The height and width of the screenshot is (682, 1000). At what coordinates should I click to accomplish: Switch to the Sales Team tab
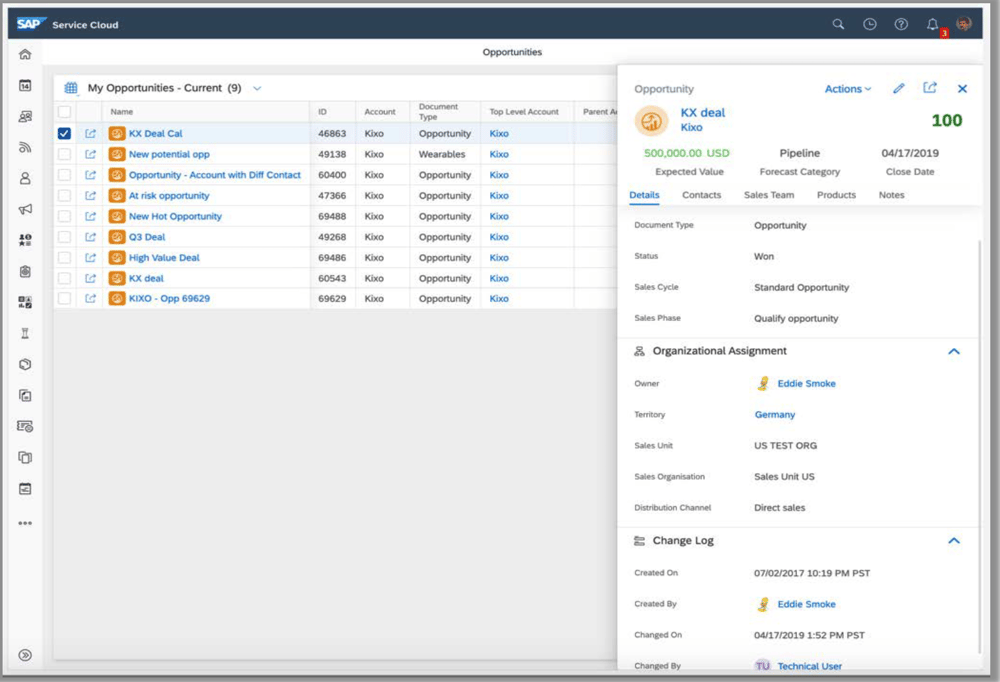(x=769, y=195)
